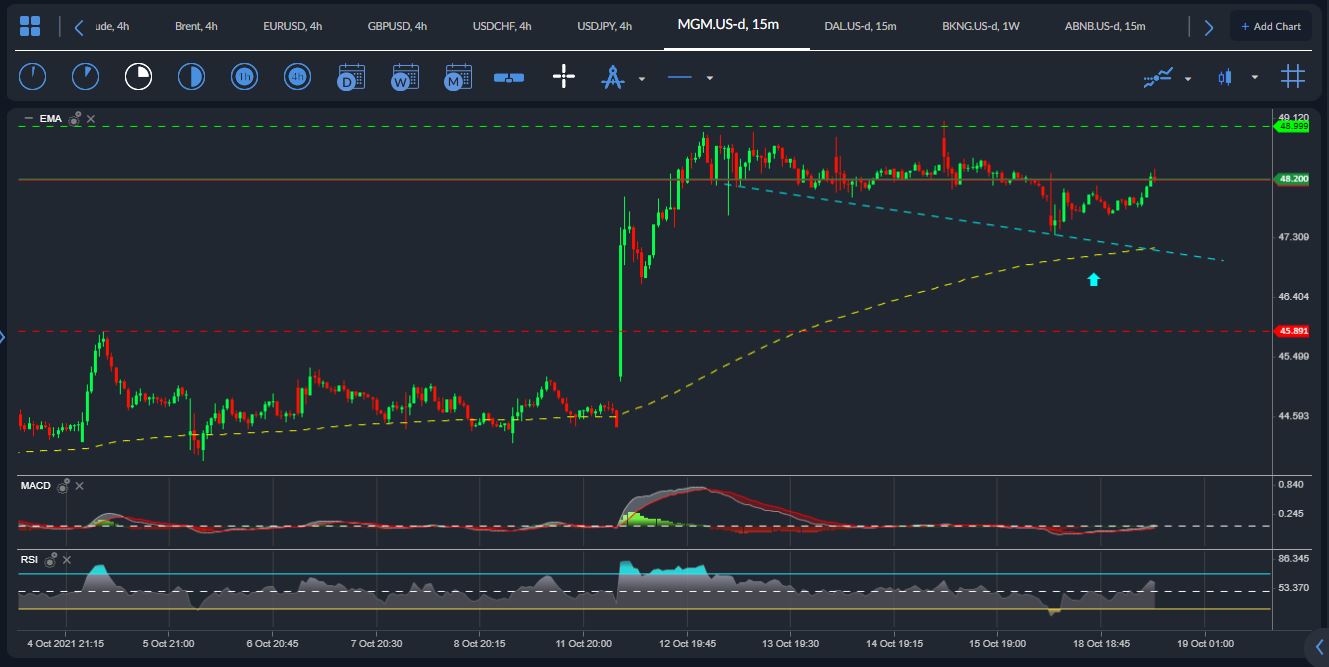Select the 4h timeframe icon
Screen dimensions: 1329x667
pyautogui.click(x=297, y=76)
